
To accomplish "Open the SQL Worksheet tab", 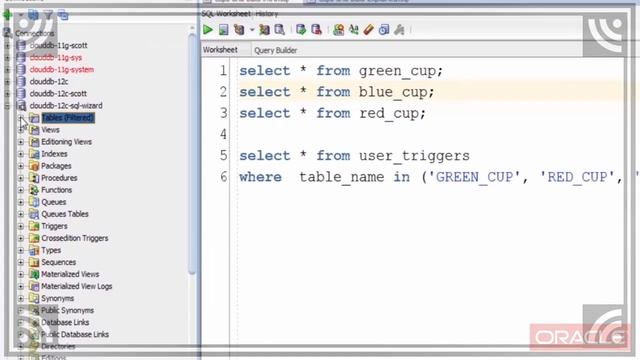I will pyautogui.click(x=226, y=13).
